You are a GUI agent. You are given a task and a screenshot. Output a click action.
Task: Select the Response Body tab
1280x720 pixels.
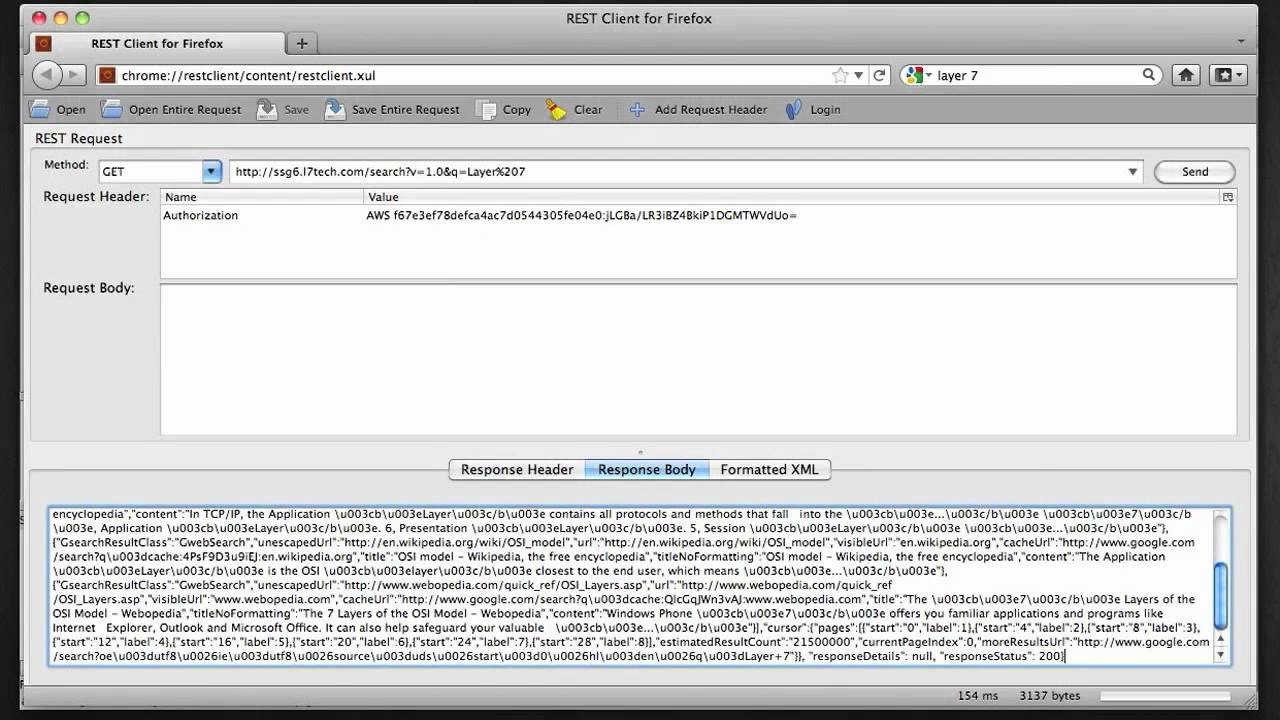(647, 469)
